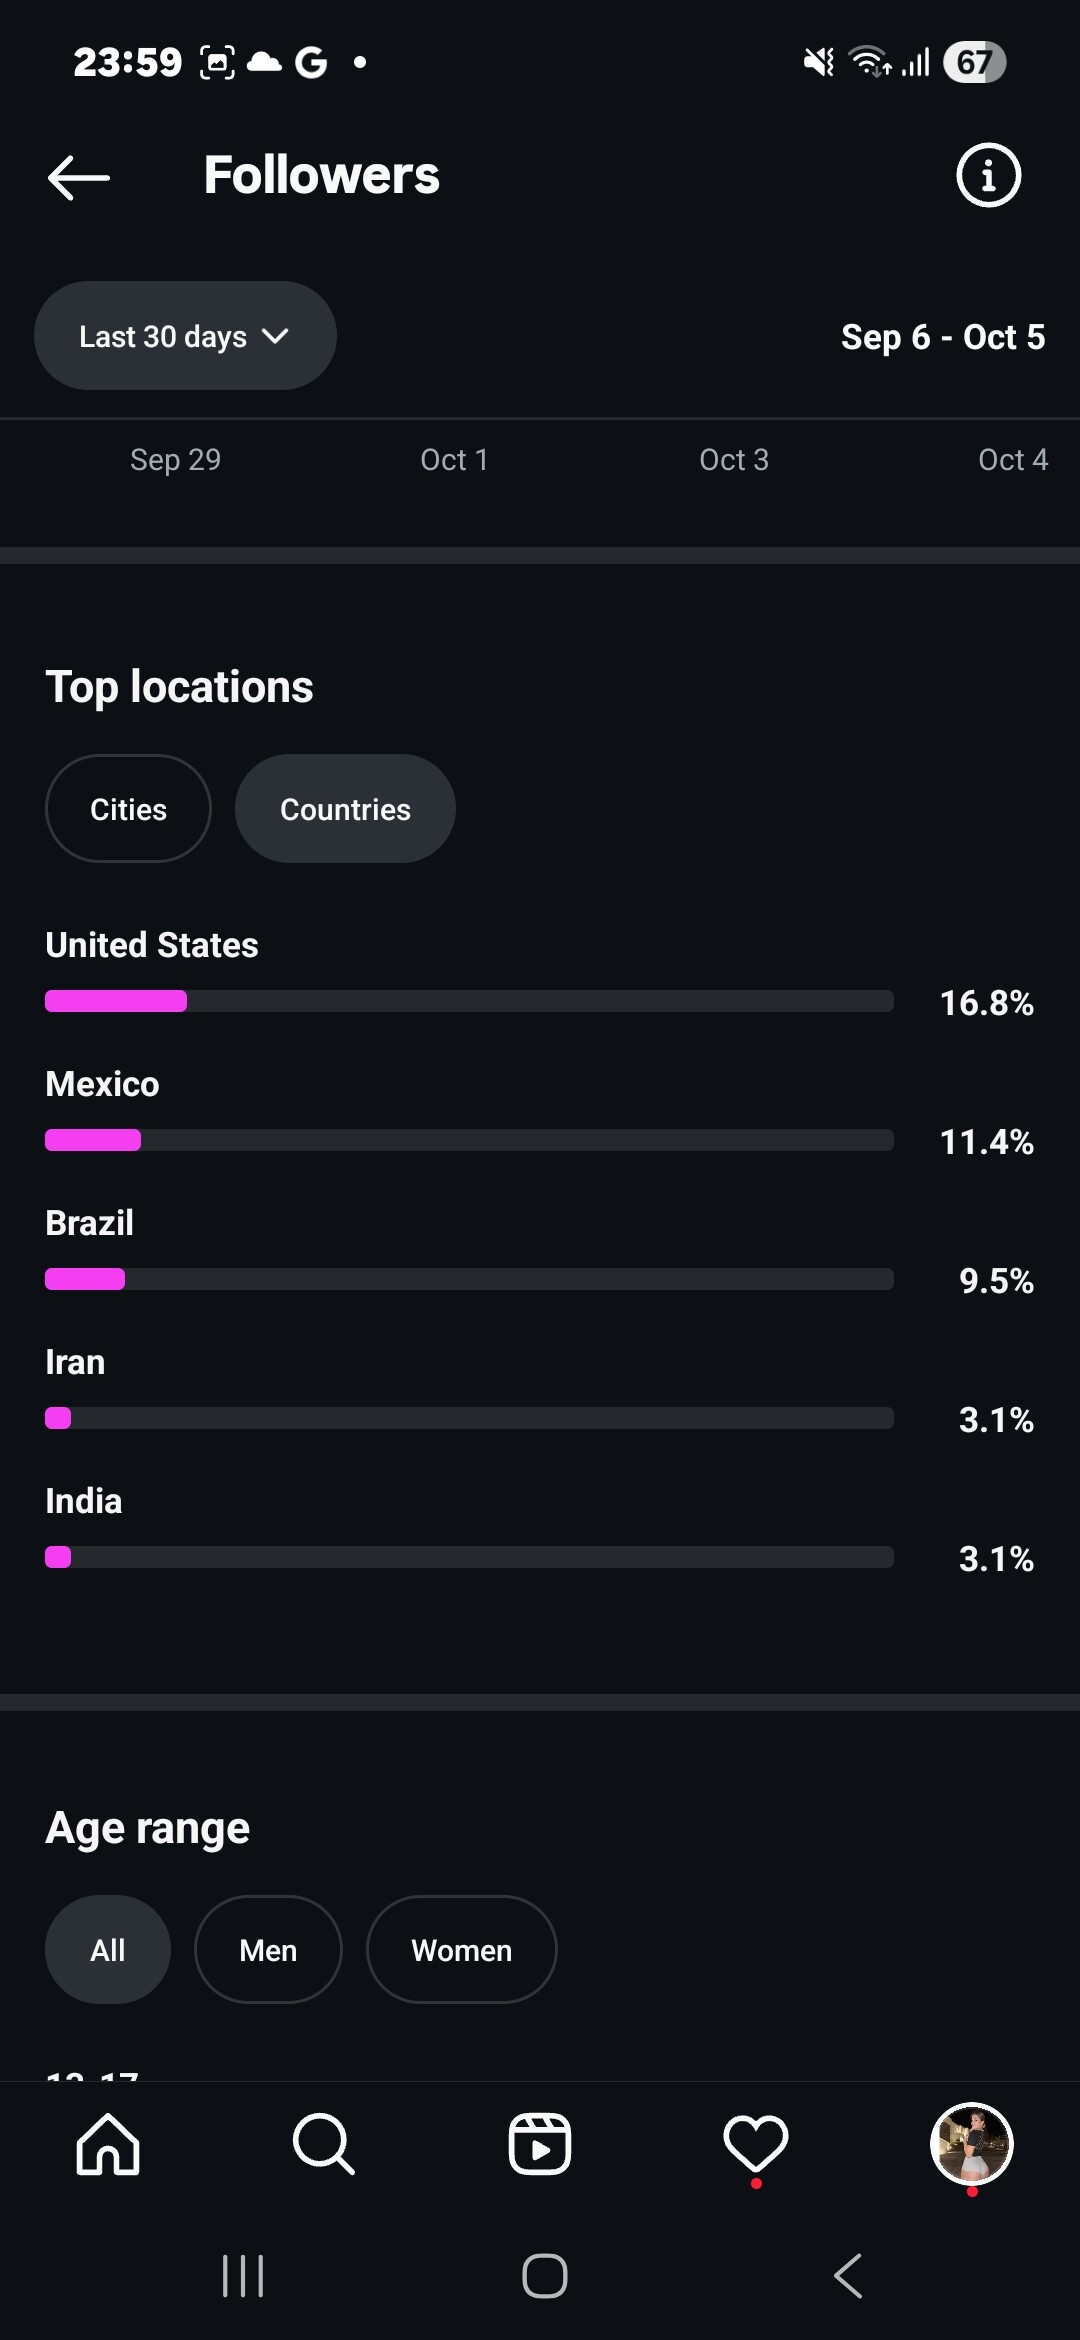Switch age range to Women
The width and height of the screenshot is (1080, 2340).
461,1950
